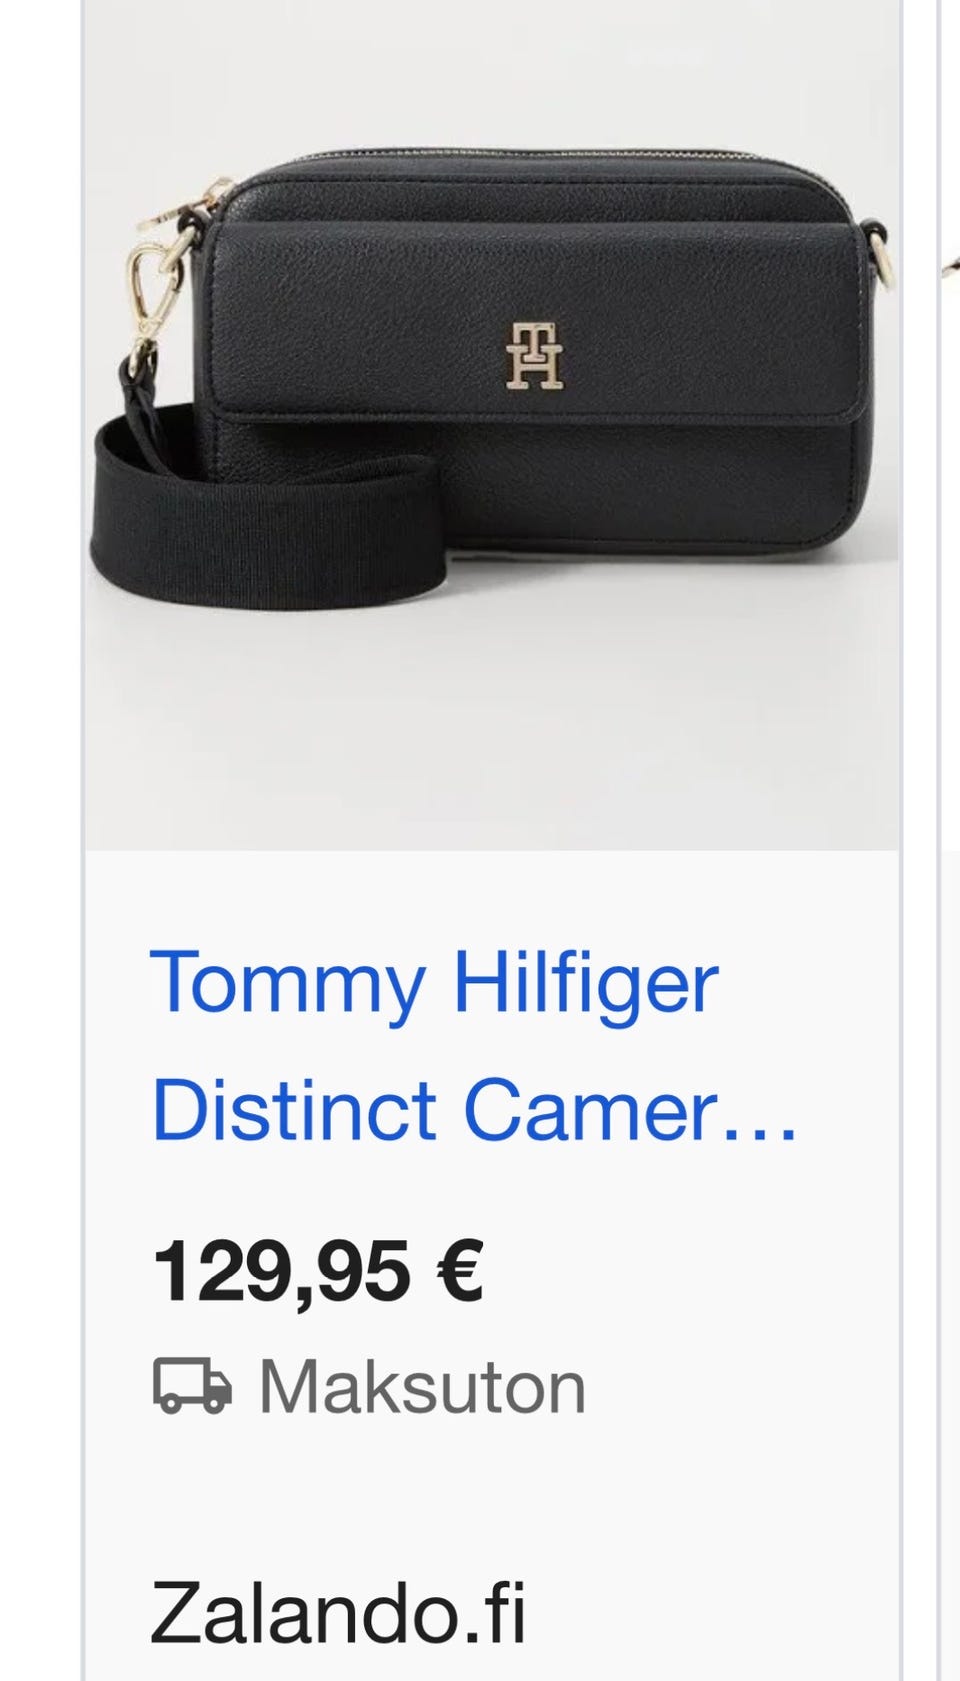Click the word 'Hilfiger' in the title
This screenshot has height=1681, width=960.
click(x=585, y=983)
